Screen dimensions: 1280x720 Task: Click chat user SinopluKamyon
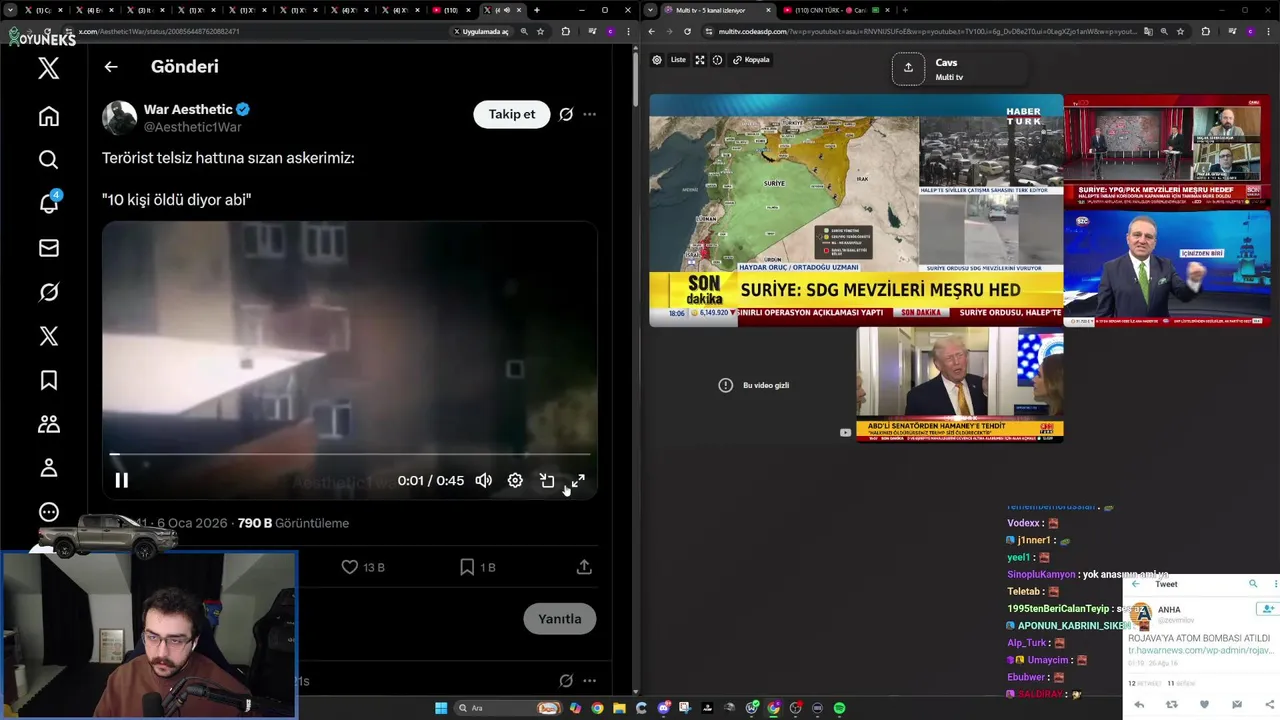tap(1041, 575)
